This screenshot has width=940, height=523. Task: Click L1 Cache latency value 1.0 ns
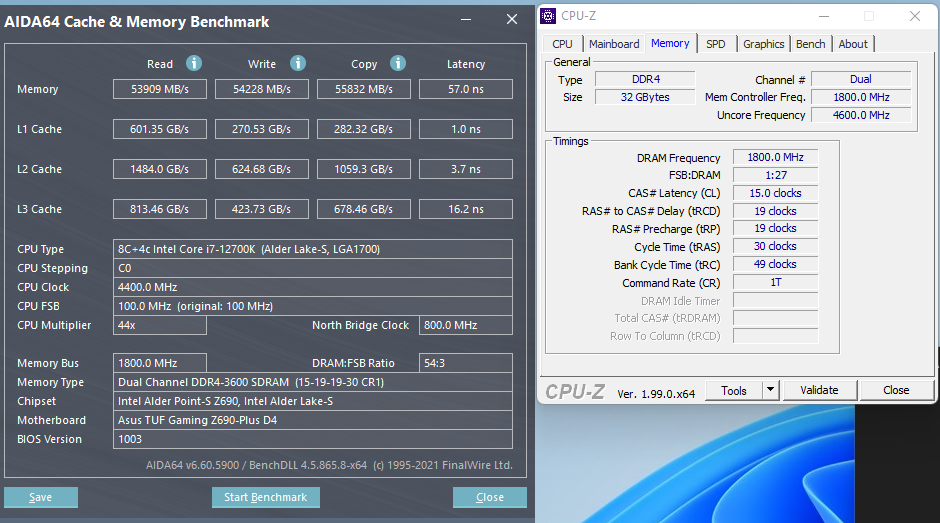466,129
